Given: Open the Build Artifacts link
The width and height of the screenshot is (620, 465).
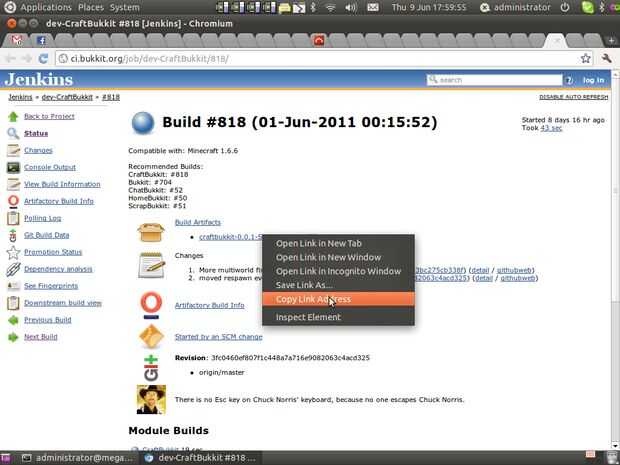Looking at the screenshot, I should tap(198, 222).
